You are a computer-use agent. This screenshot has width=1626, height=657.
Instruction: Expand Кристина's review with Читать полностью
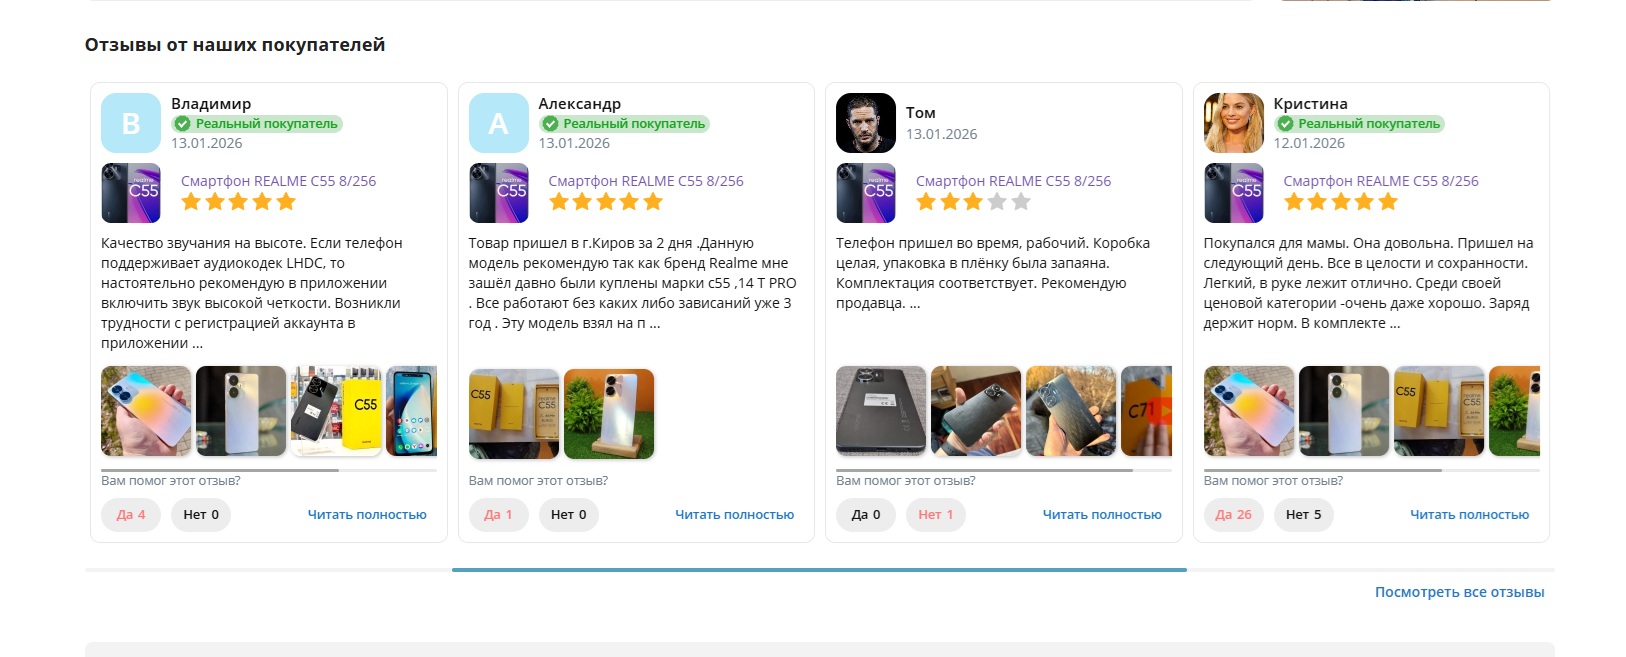tap(1469, 515)
